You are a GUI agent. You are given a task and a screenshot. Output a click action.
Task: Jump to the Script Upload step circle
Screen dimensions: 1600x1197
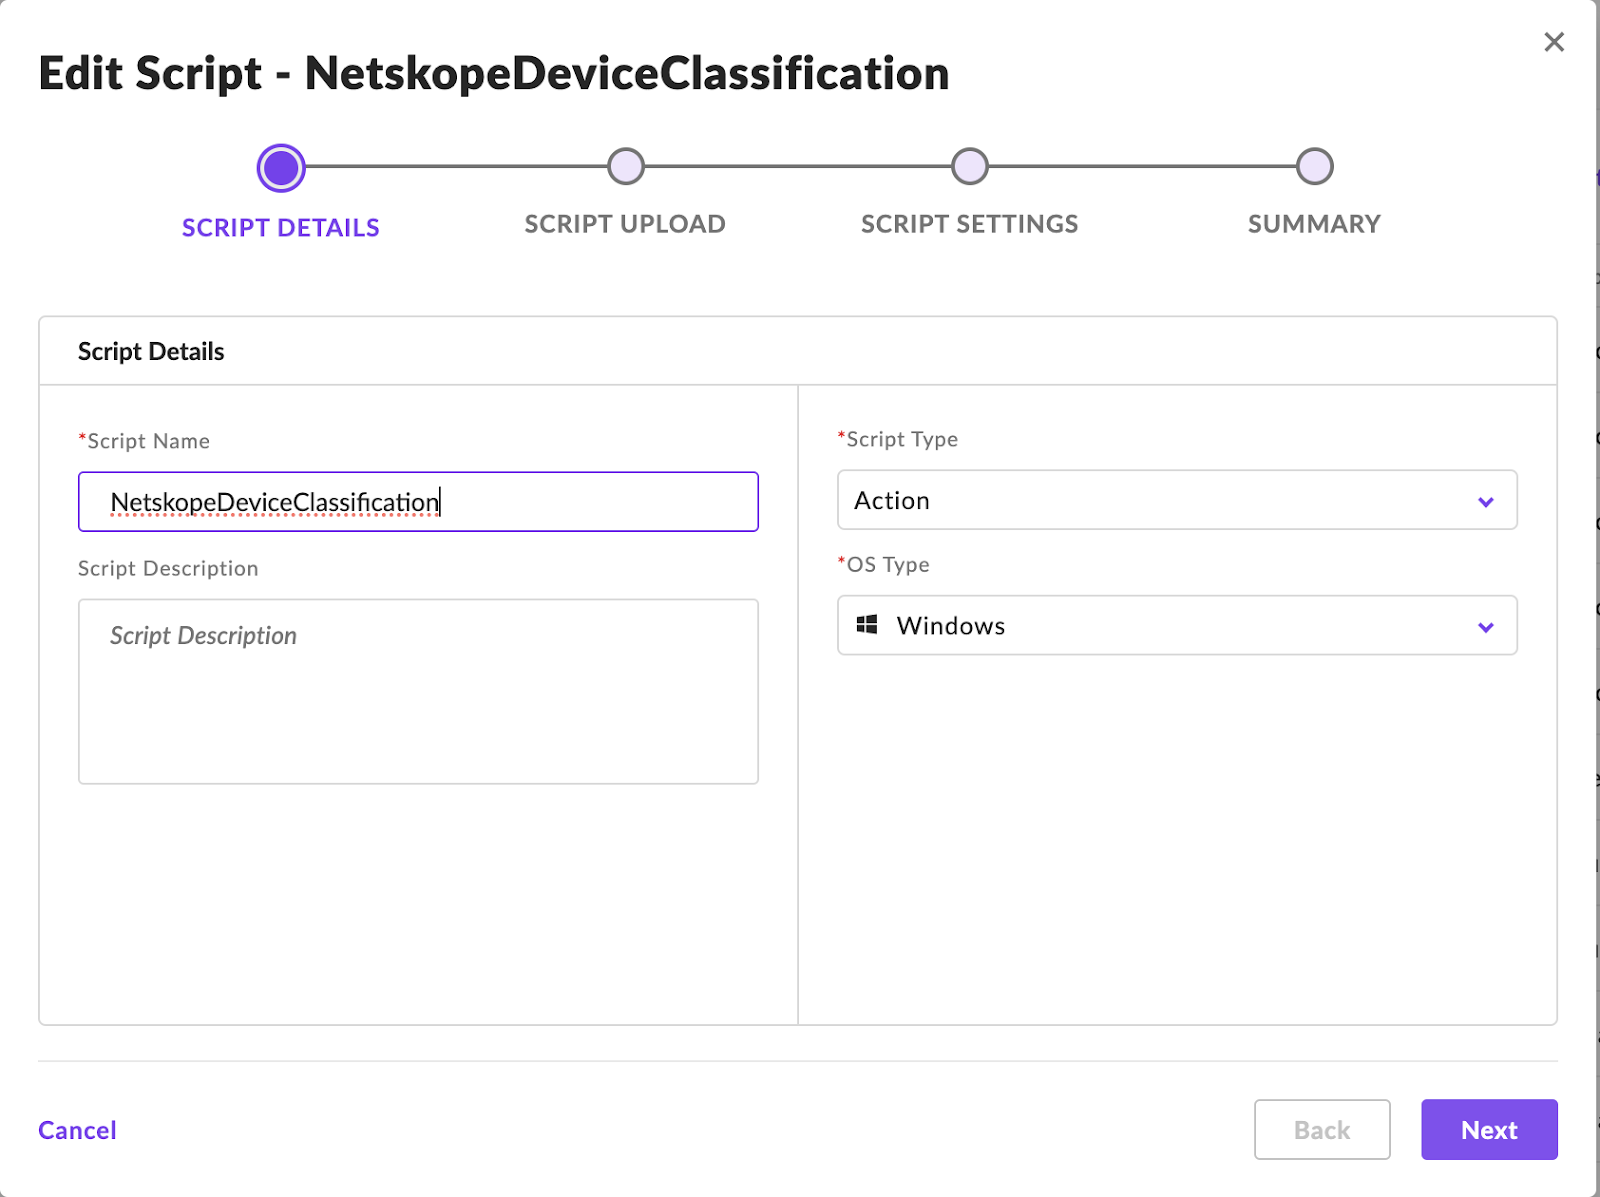(626, 167)
